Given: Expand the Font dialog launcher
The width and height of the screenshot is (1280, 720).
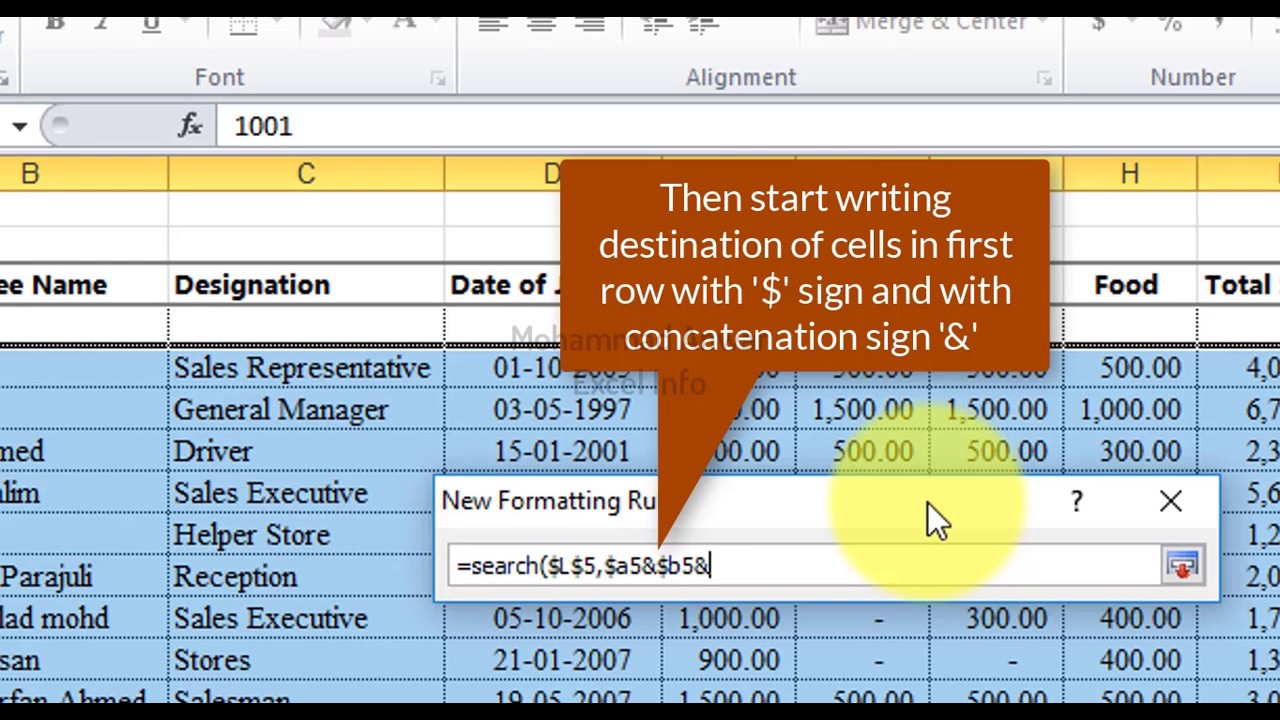Looking at the screenshot, I should [x=438, y=78].
